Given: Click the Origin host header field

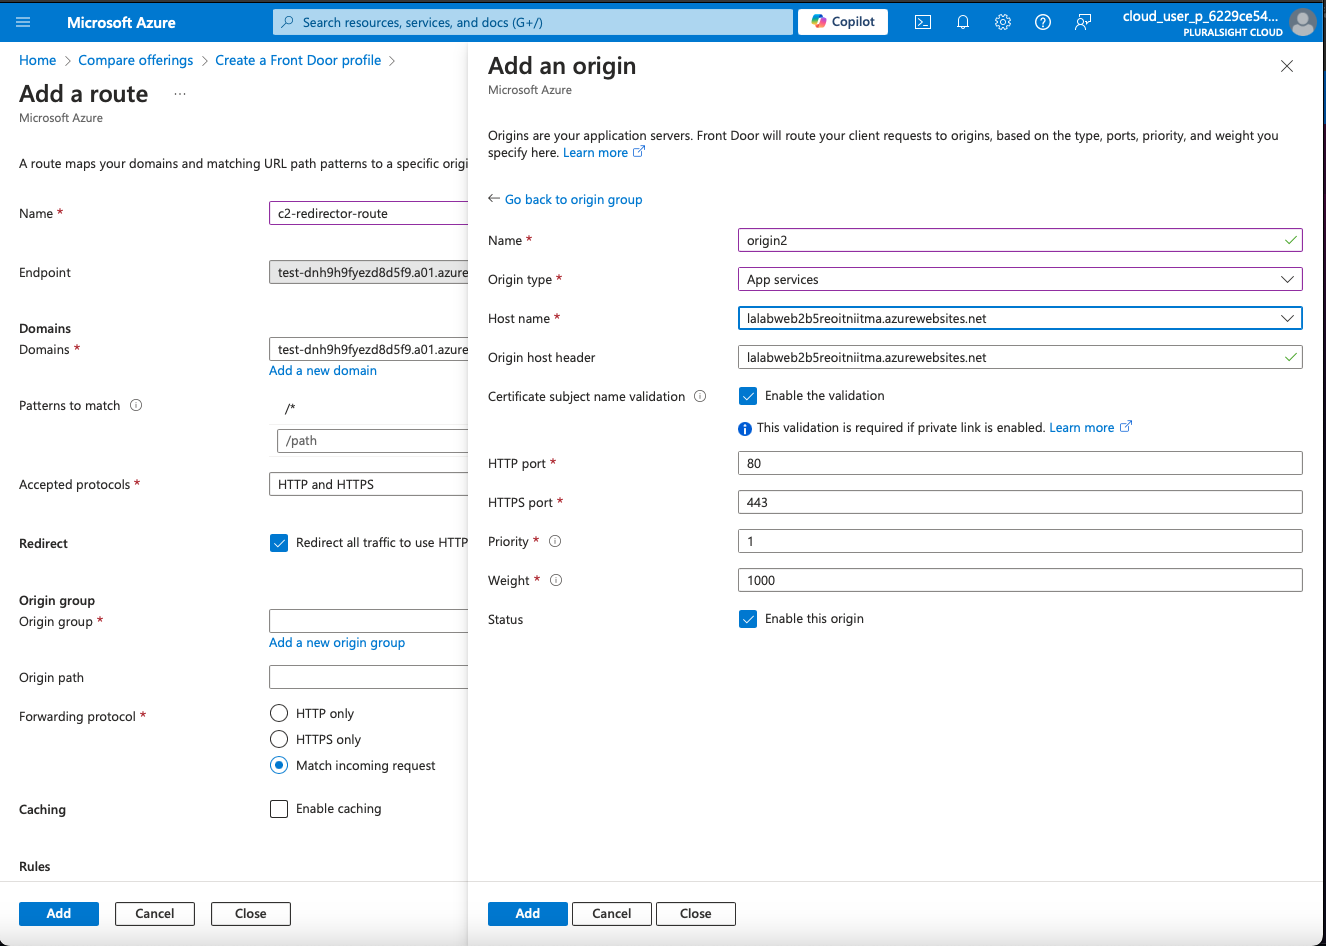Looking at the screenshot, I should (1020, 357).
